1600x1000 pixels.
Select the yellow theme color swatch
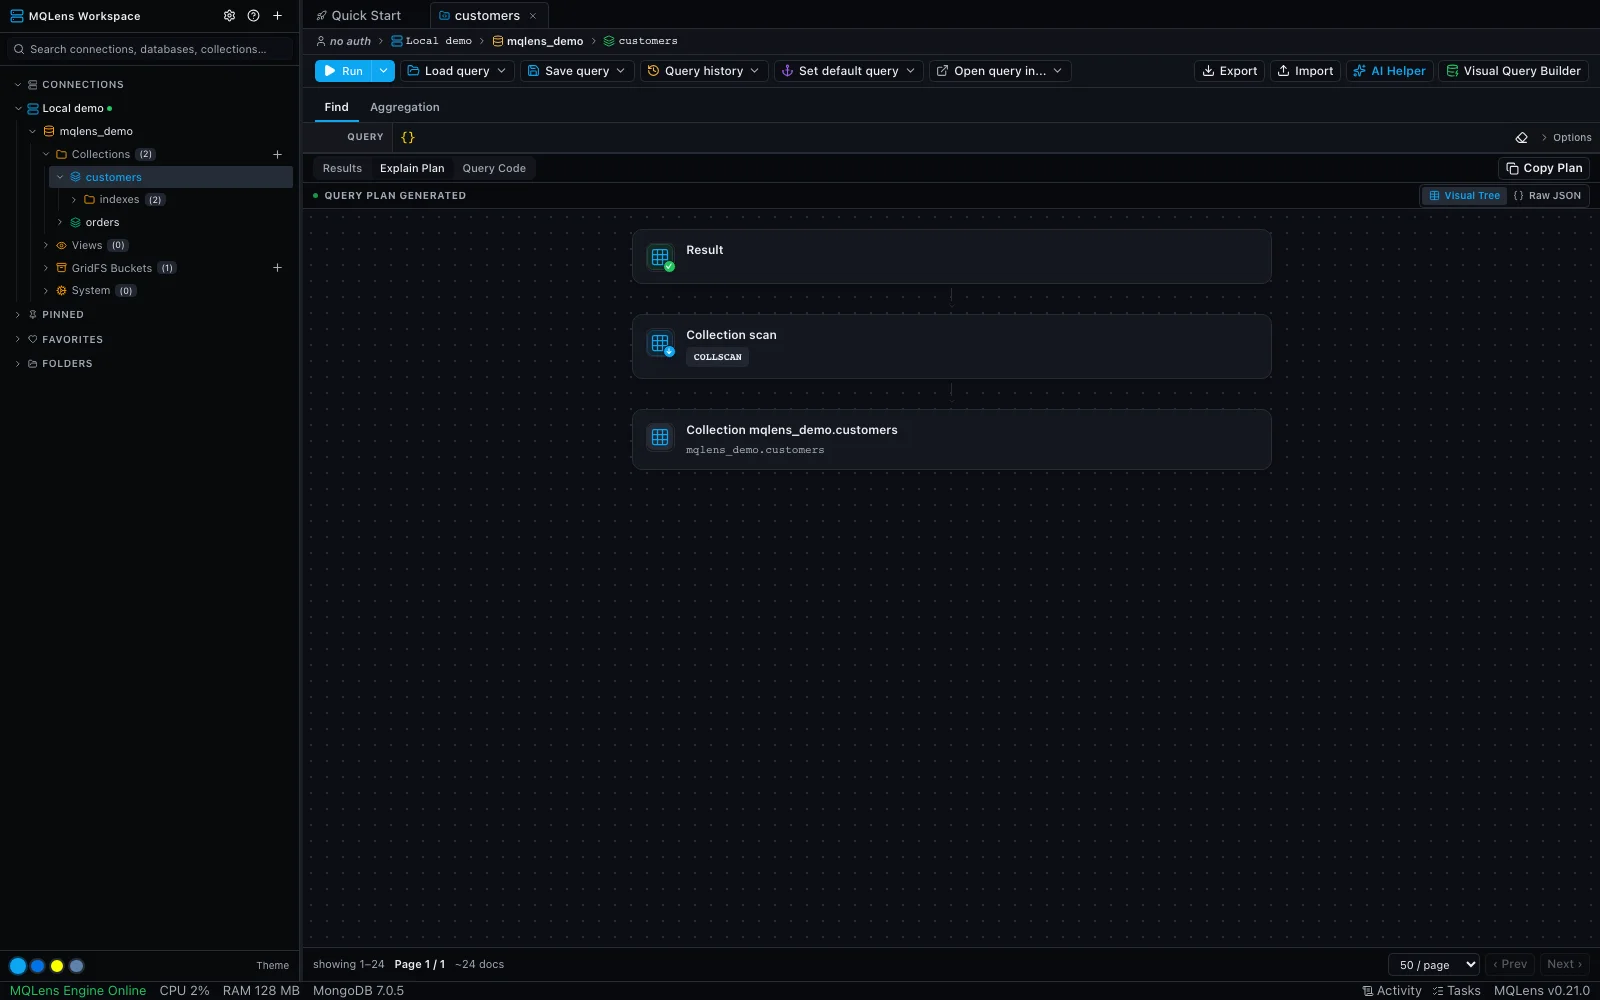pyautogui.click(x=57, y=966)
